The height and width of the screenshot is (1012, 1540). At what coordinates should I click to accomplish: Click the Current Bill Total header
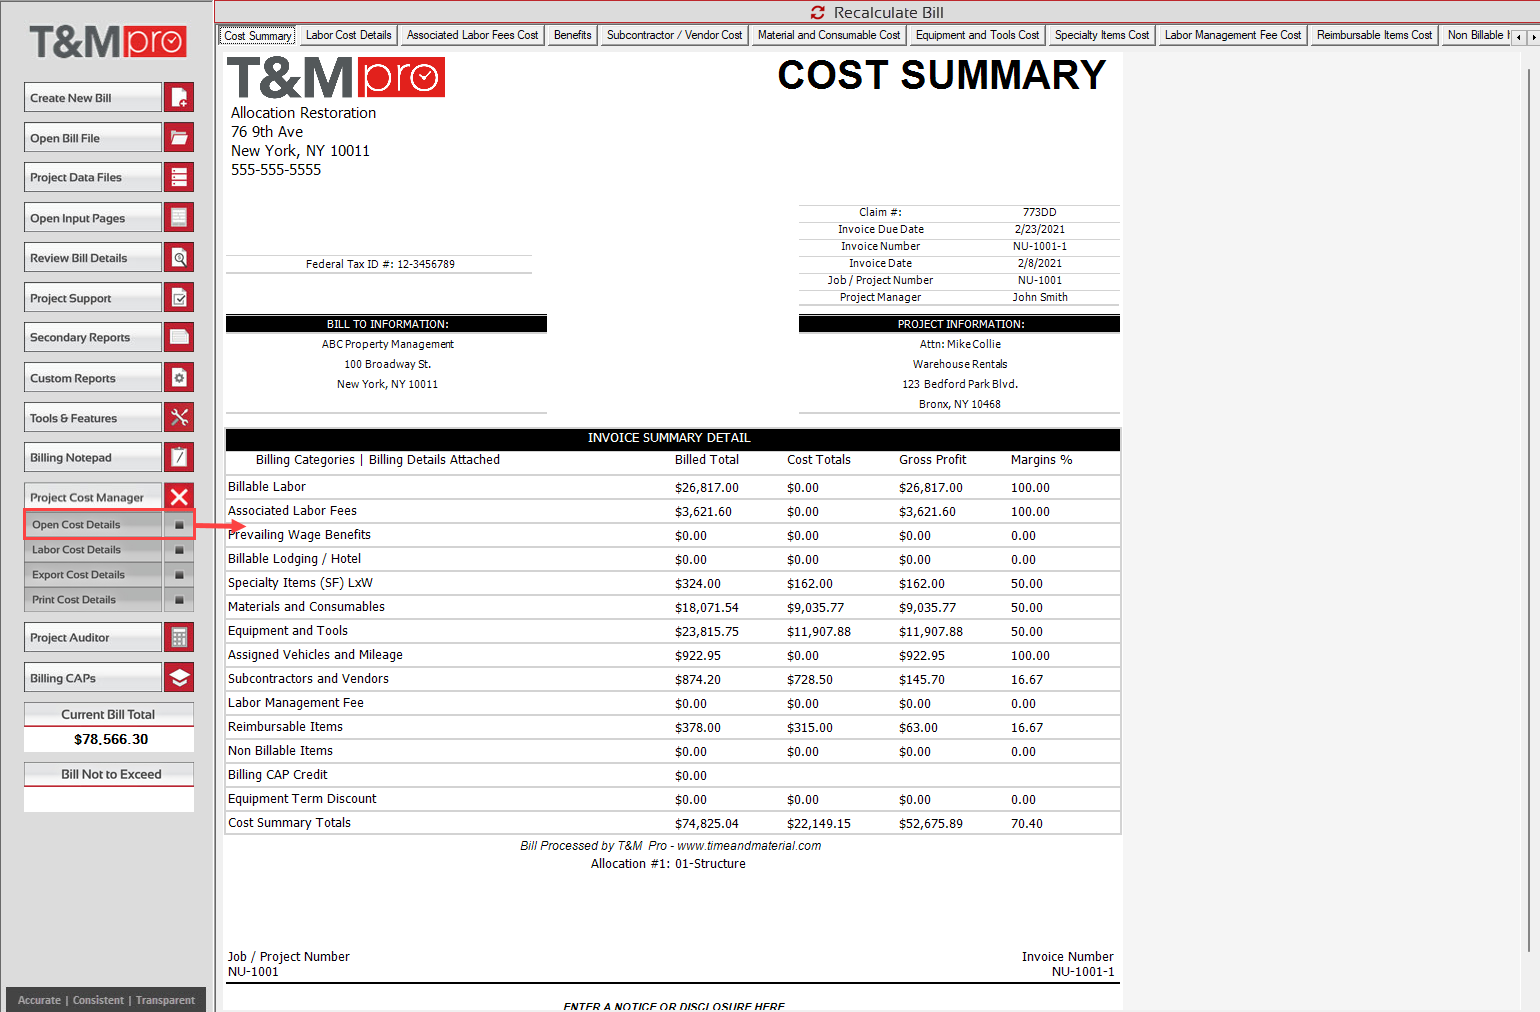point(108,714)
